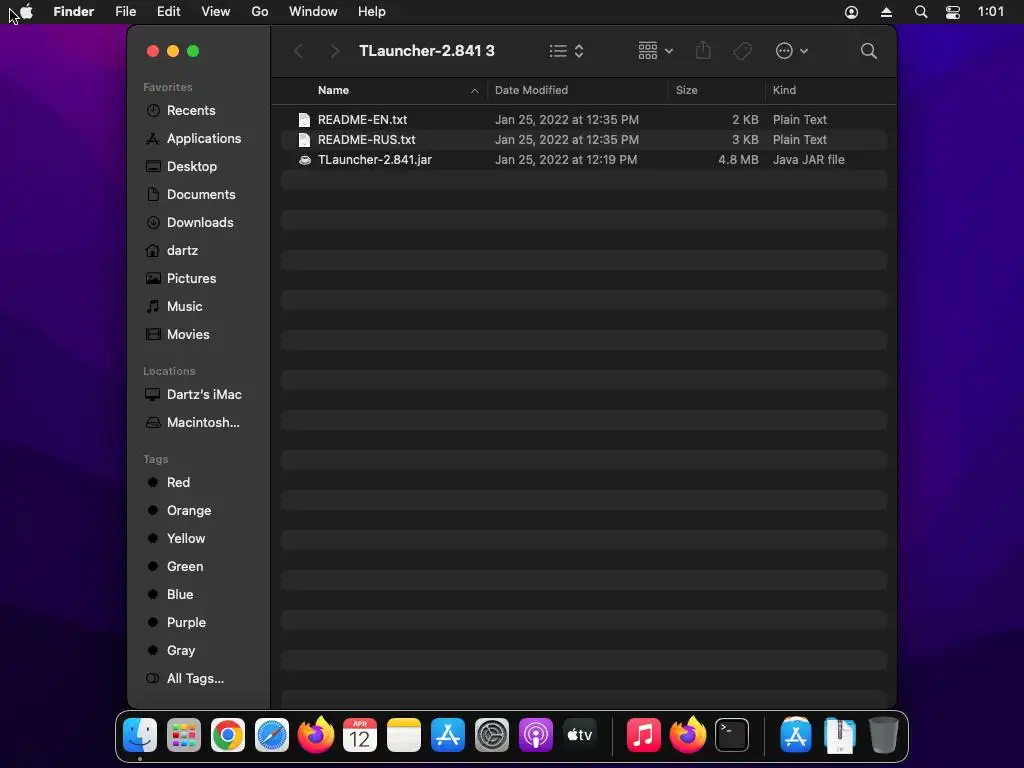This screenshot has width=1024, height=768.
Task: Launch Terminal from the Dock
Action: [732, 735]
